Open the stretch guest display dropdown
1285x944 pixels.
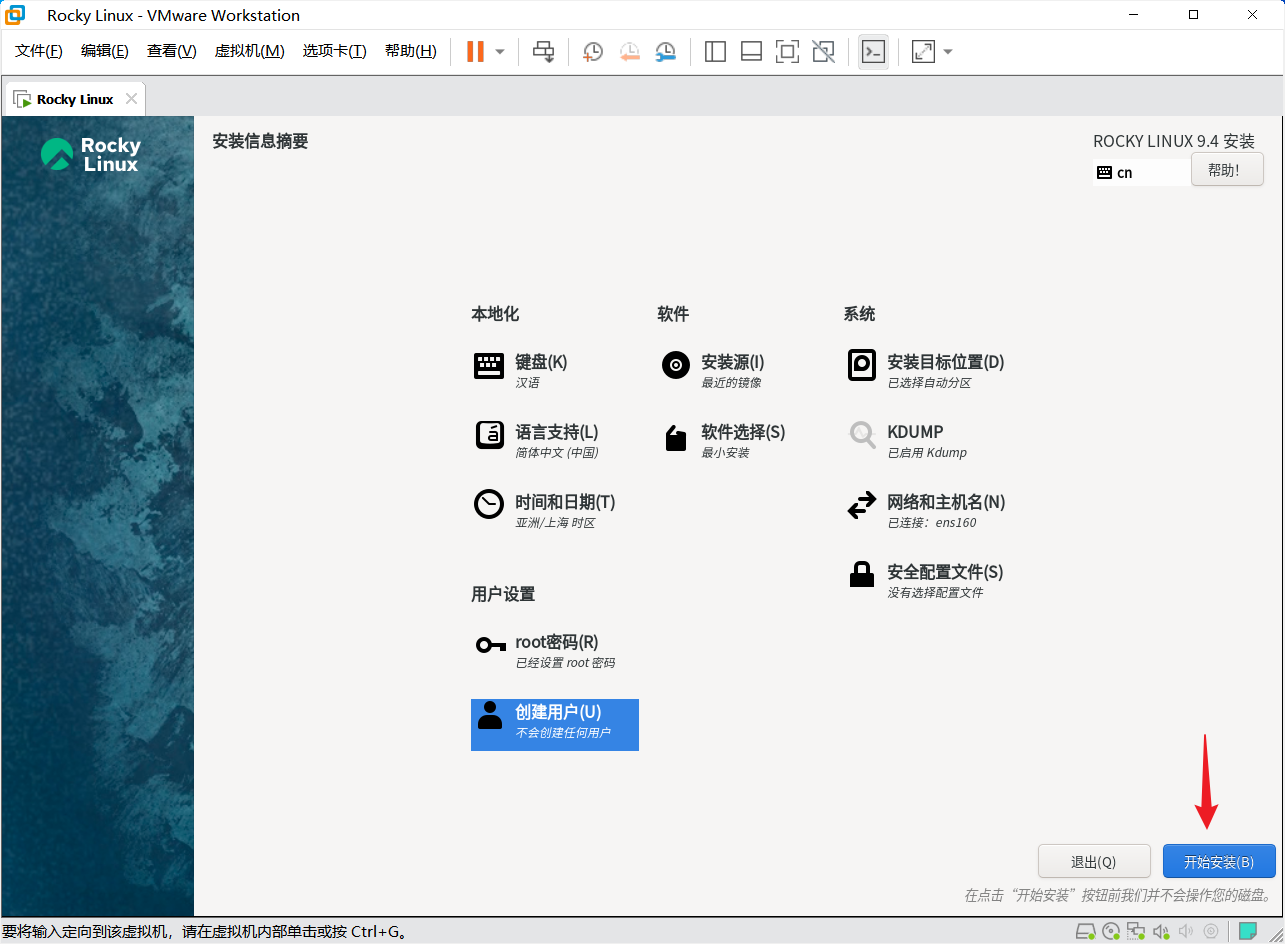pyautogui.click(x=945, y=51)
